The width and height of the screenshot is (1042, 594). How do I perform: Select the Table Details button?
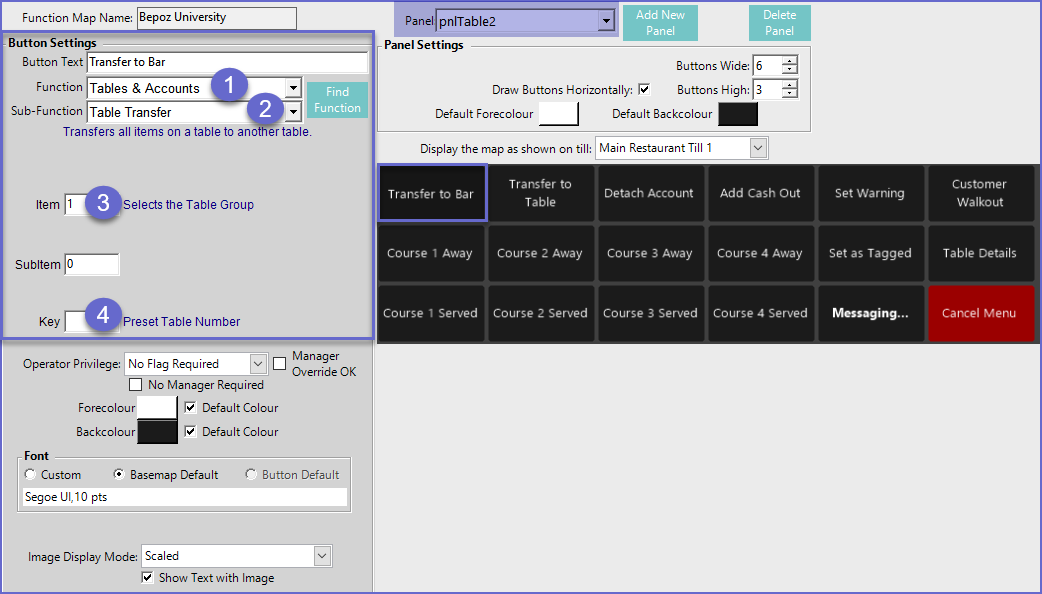coord(980,253)
